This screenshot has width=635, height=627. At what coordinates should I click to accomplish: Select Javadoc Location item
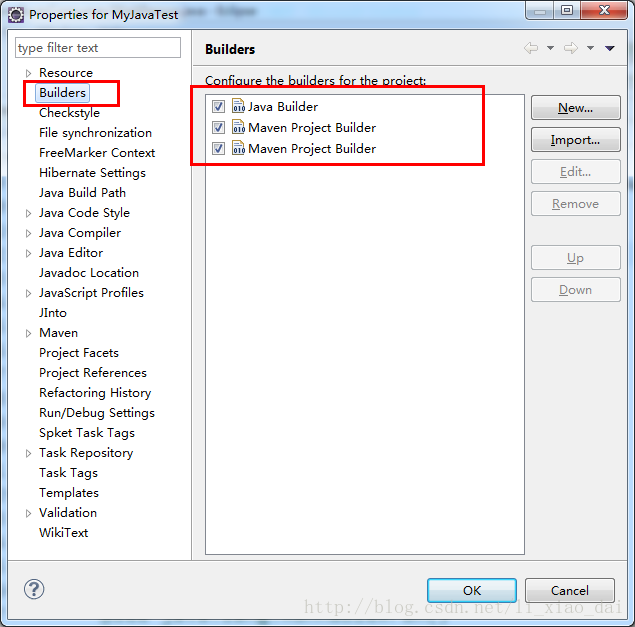(89, 273)
